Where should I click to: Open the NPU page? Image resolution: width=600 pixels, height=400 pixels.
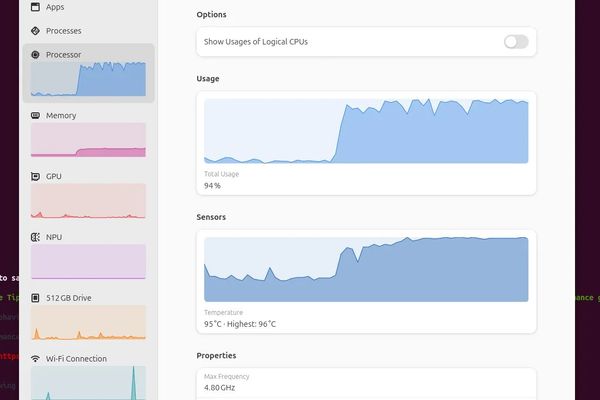click(88, 256)
